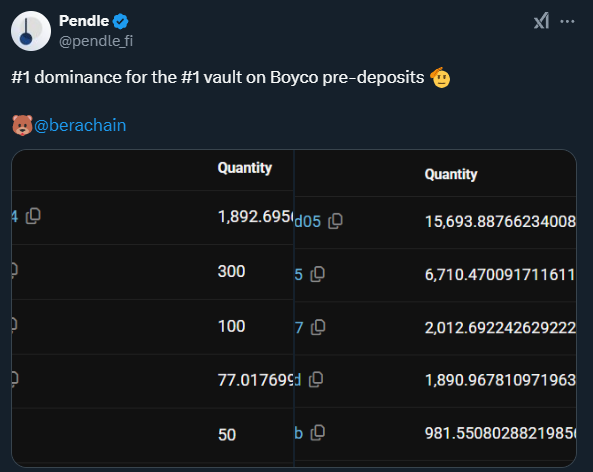The image size is (593, 472).
Task: Select the quantity 100 cell
Action: (x=231, y=326)
